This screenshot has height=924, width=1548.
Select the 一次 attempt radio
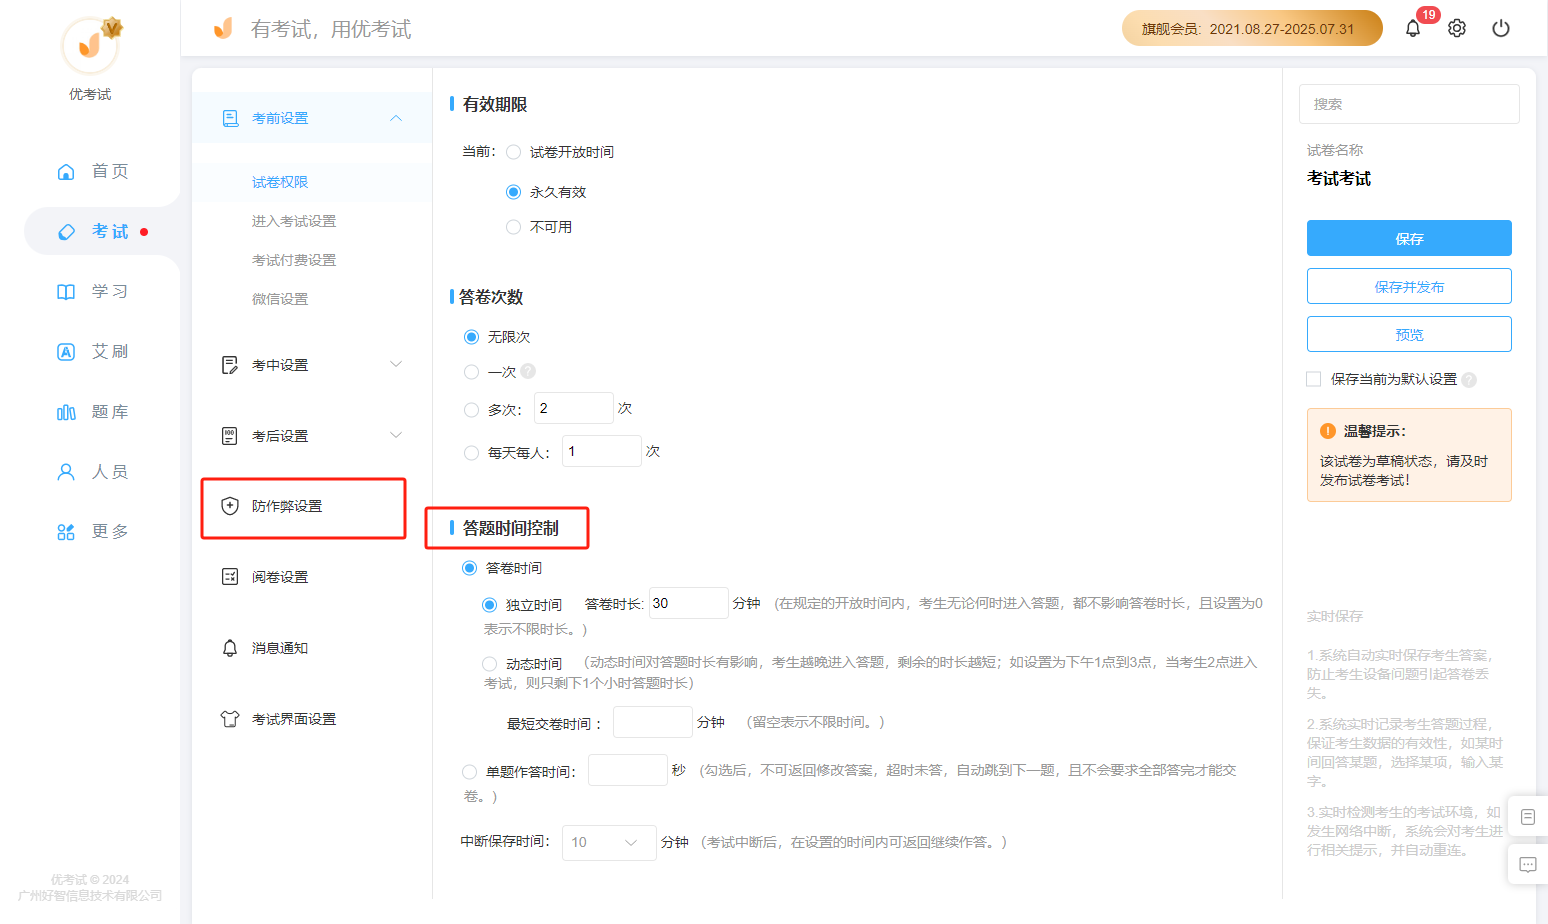(x=471, y=372)
